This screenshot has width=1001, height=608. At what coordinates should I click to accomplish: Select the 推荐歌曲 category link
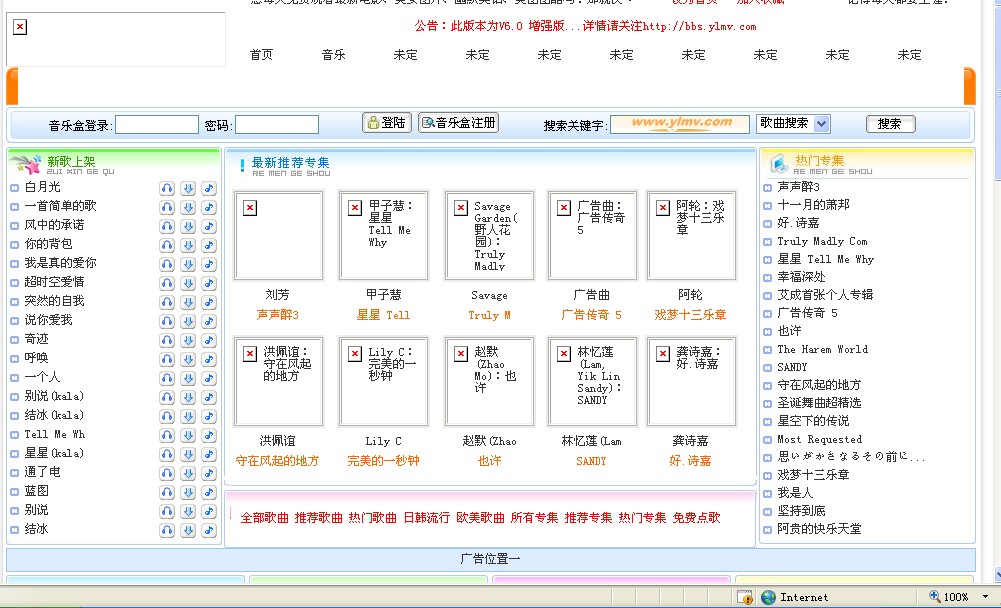pyautogui.click(x=319, y=518)
